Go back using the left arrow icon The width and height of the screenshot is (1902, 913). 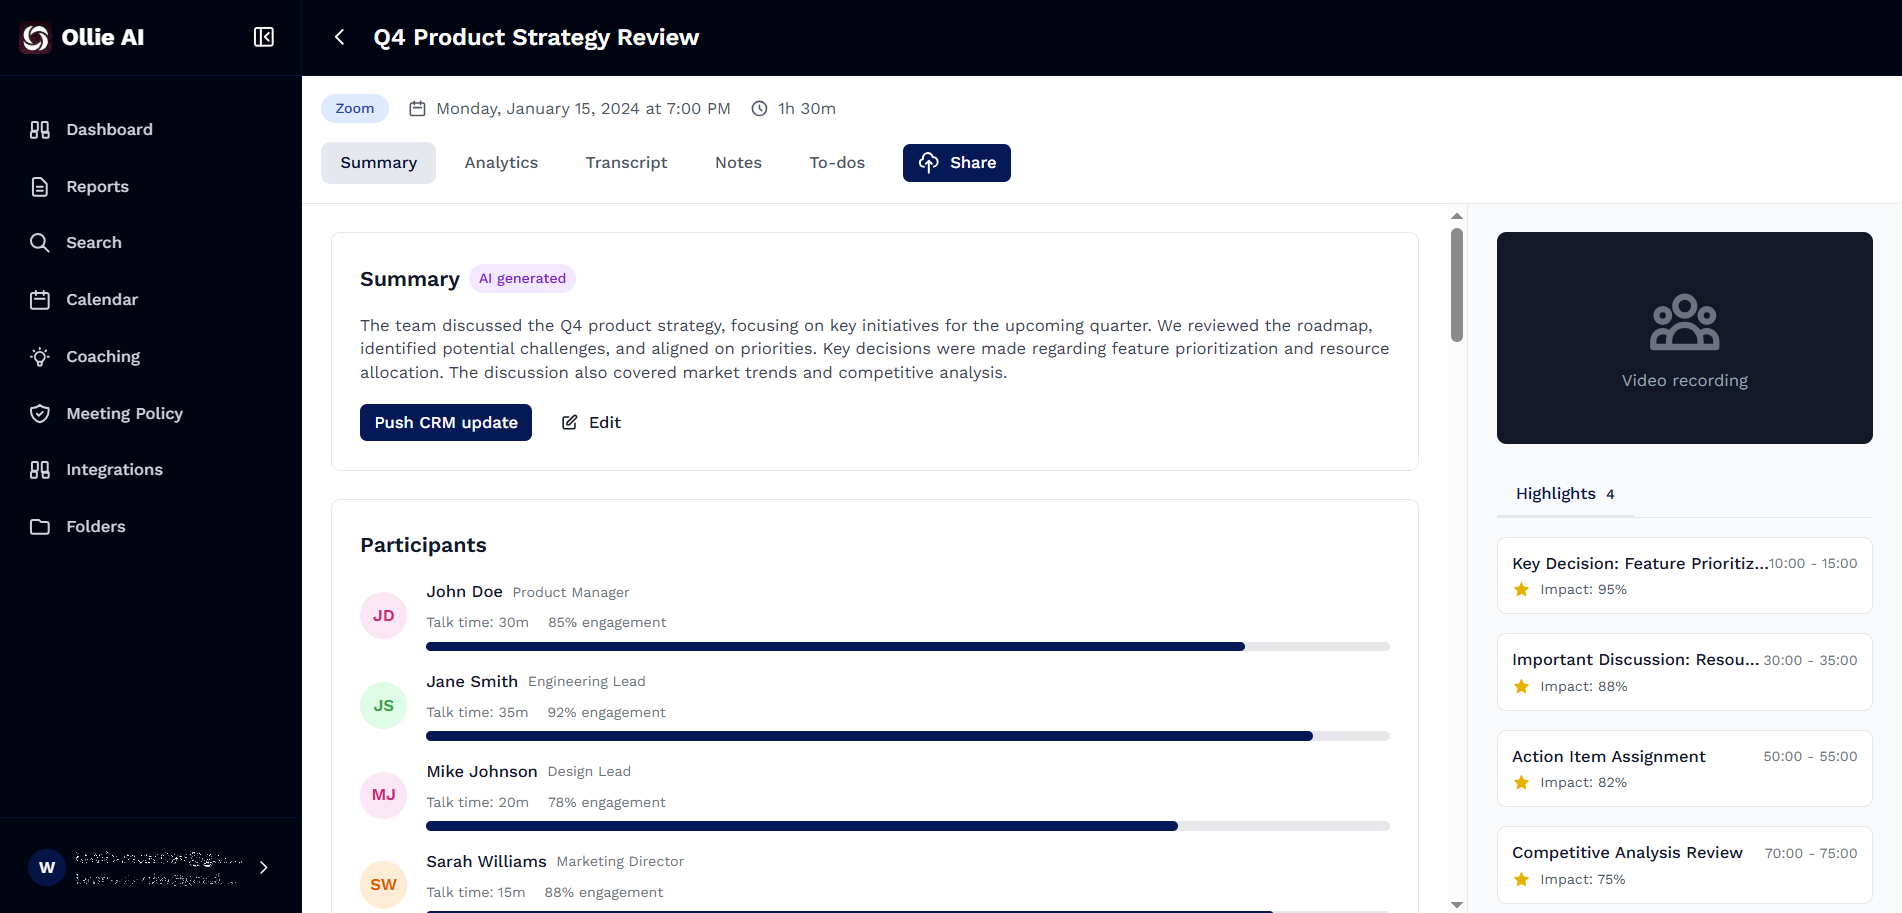click(x=340, y=37)
